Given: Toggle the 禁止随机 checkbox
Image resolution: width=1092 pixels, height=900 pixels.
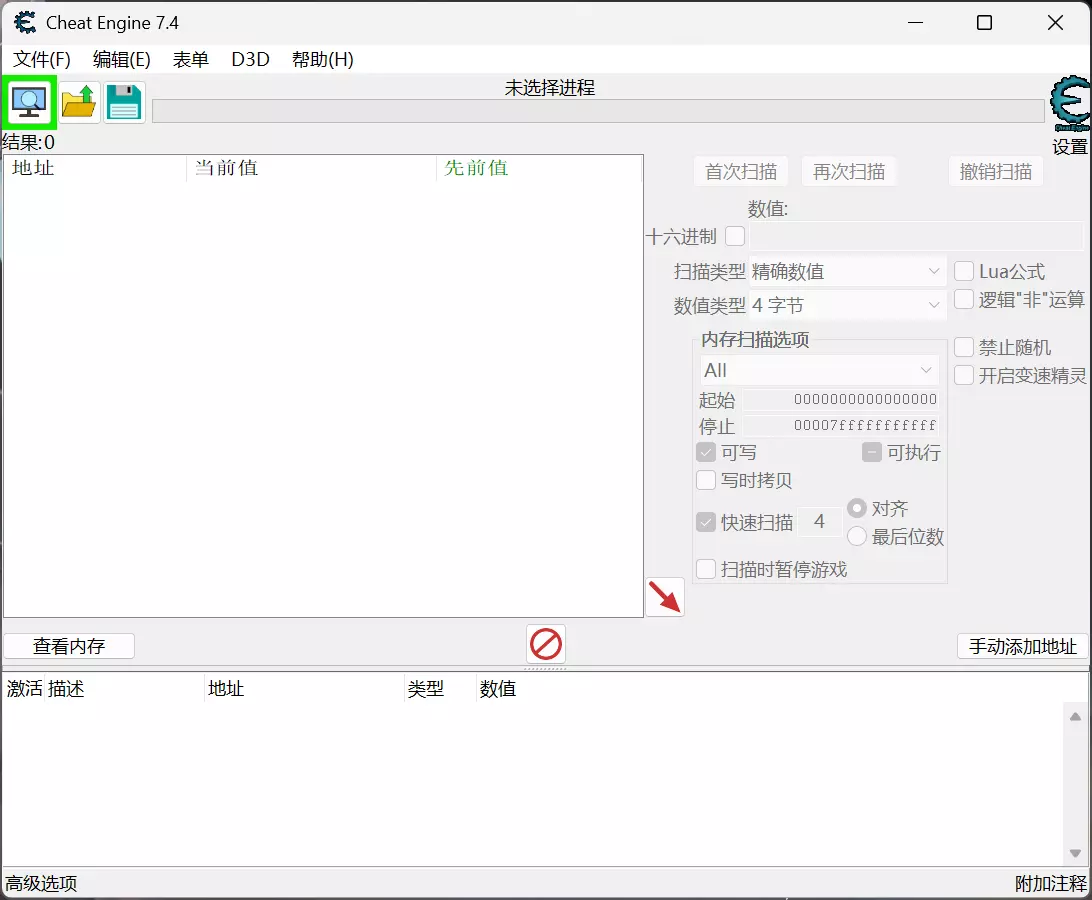Looking at the screenshot, I should (964, 347).
